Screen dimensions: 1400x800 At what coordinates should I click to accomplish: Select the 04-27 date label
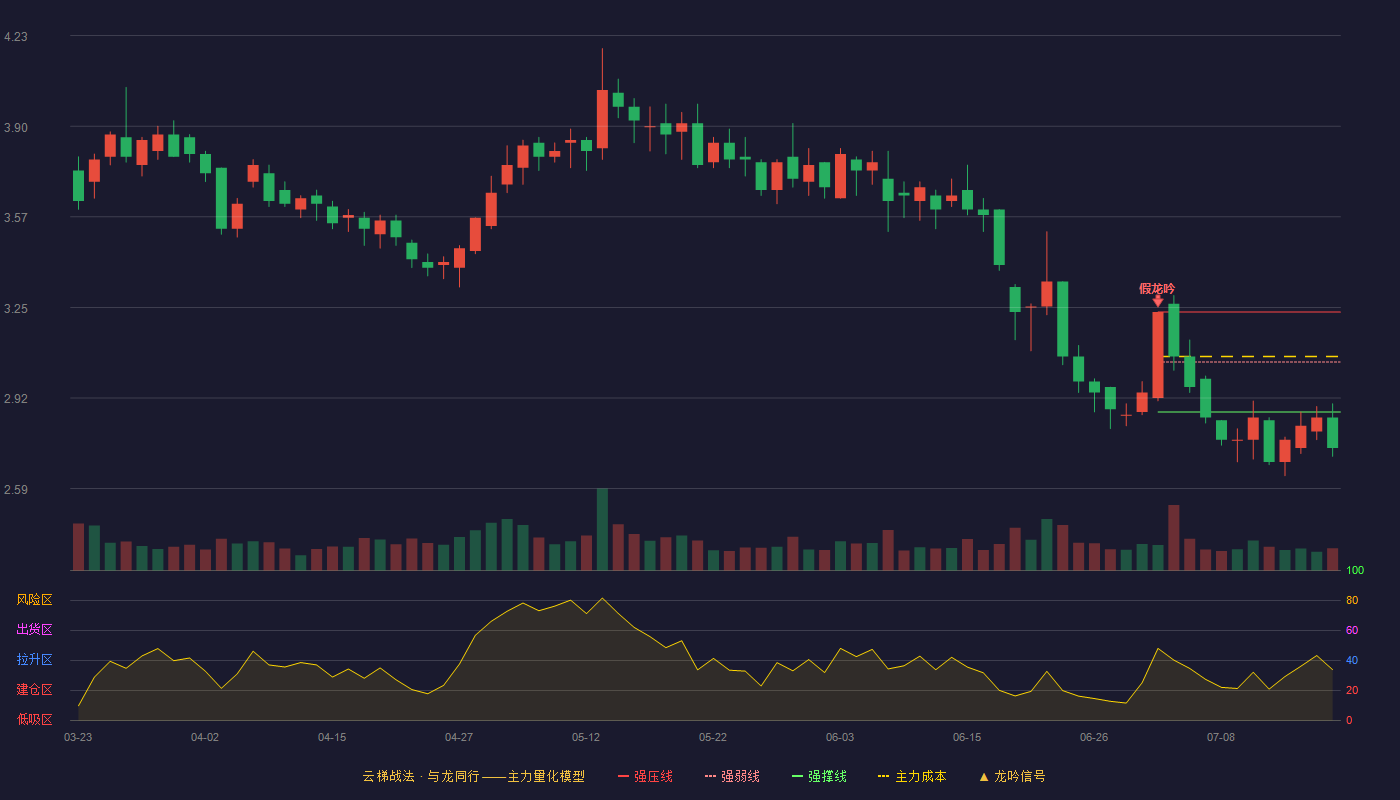point(459,737)
